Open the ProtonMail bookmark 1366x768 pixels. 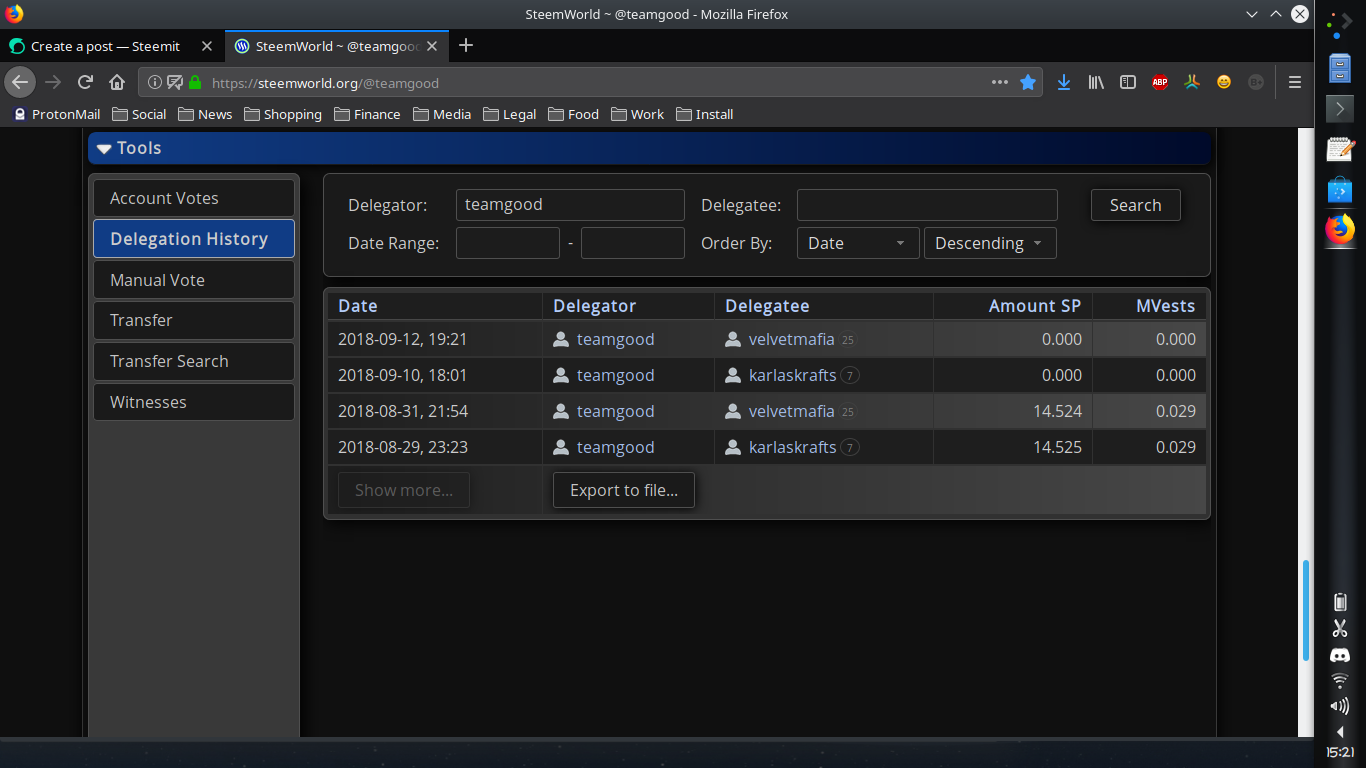pyautogui.click(x=57, y=114)
